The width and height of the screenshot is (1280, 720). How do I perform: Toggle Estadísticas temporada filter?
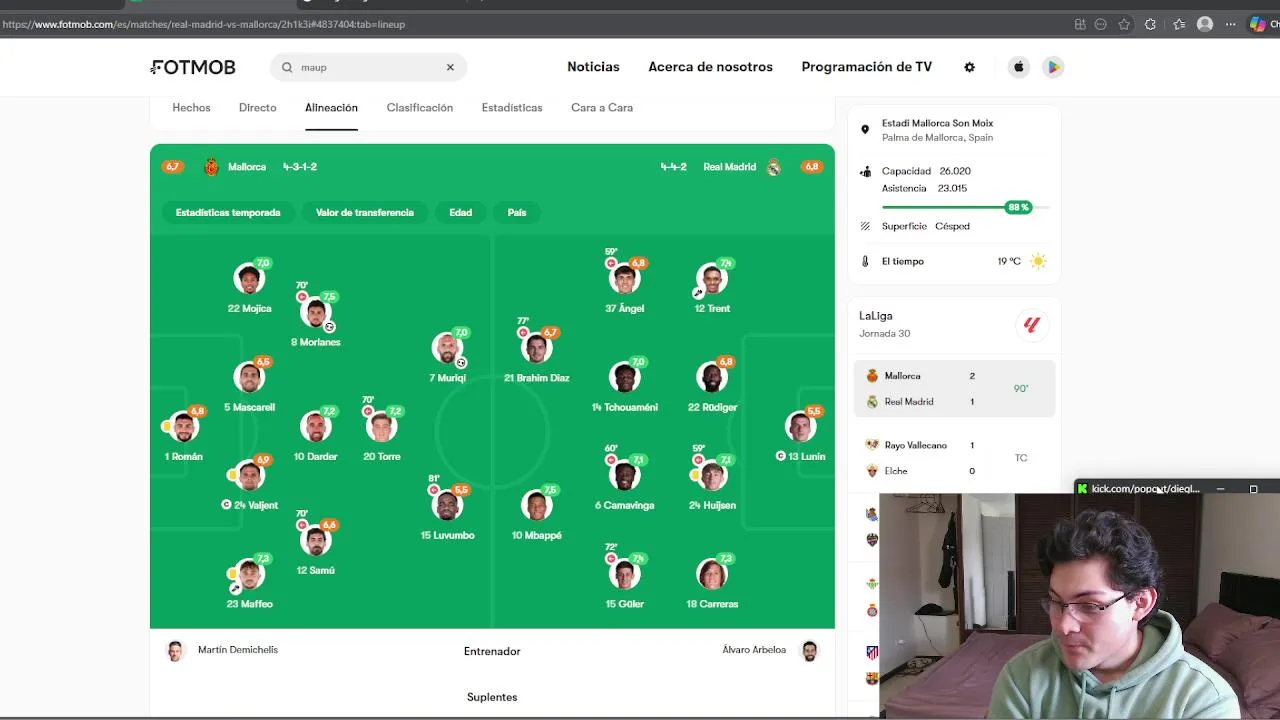(x=228, y=212)
